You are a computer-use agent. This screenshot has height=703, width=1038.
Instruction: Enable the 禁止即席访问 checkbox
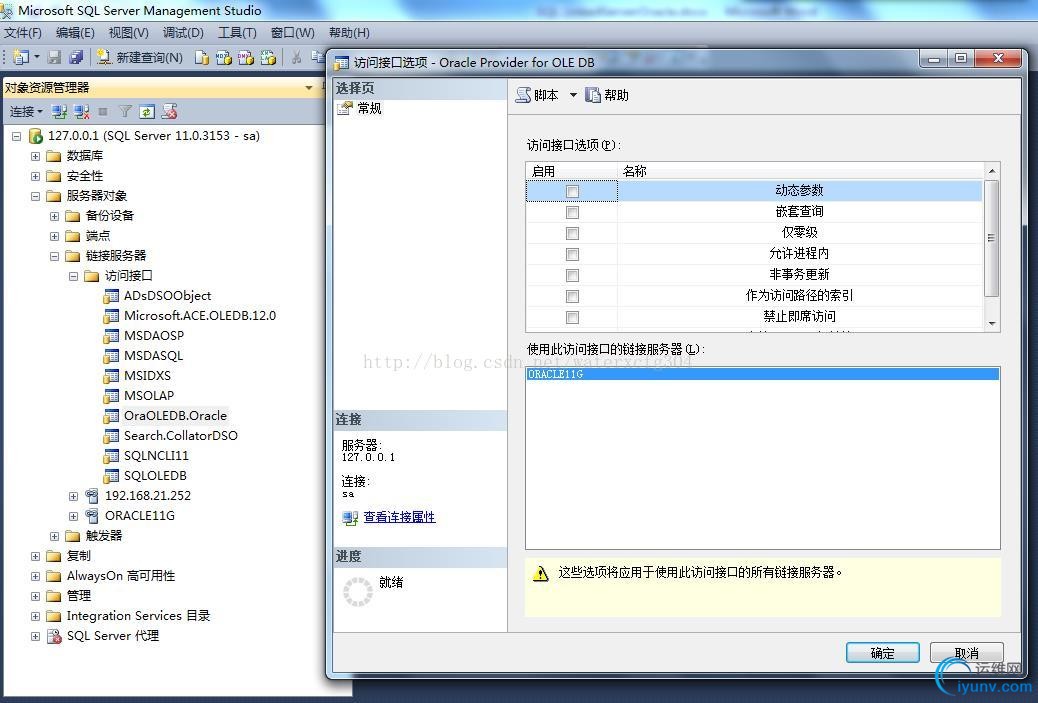coord(573,318)
